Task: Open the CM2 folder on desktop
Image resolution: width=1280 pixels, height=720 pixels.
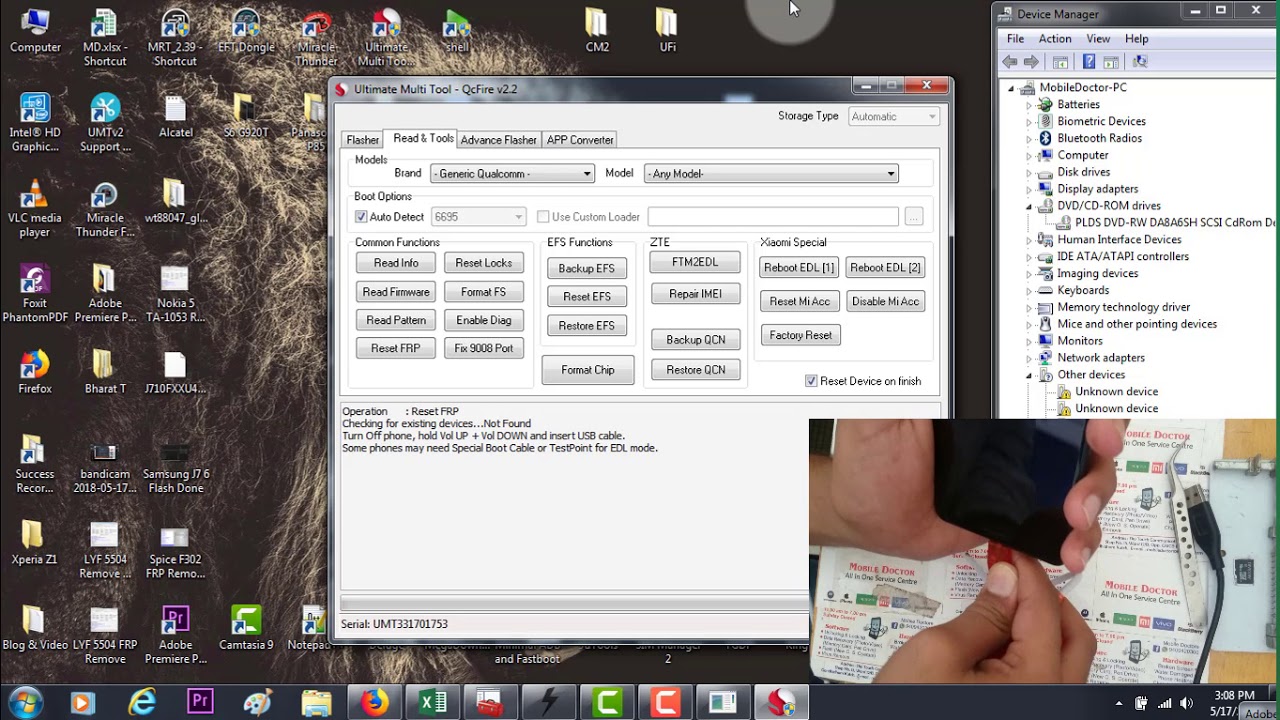Action: coord(597,31)
